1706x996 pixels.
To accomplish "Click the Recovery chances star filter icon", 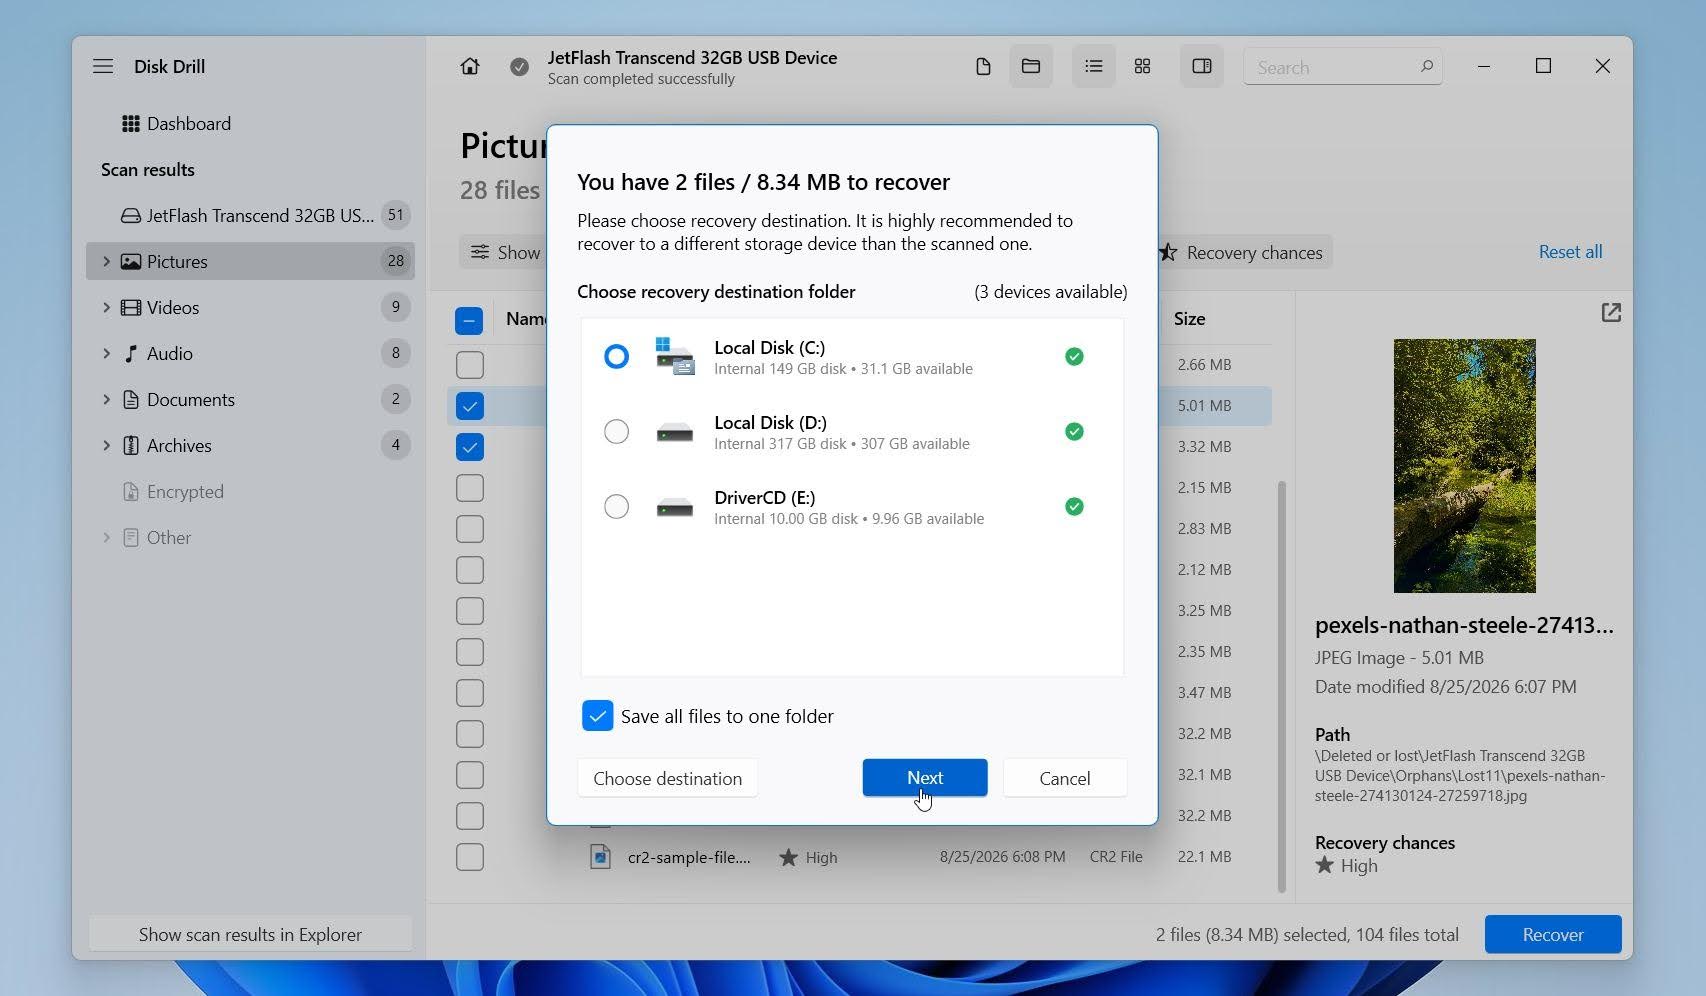I will [1167, 252].
